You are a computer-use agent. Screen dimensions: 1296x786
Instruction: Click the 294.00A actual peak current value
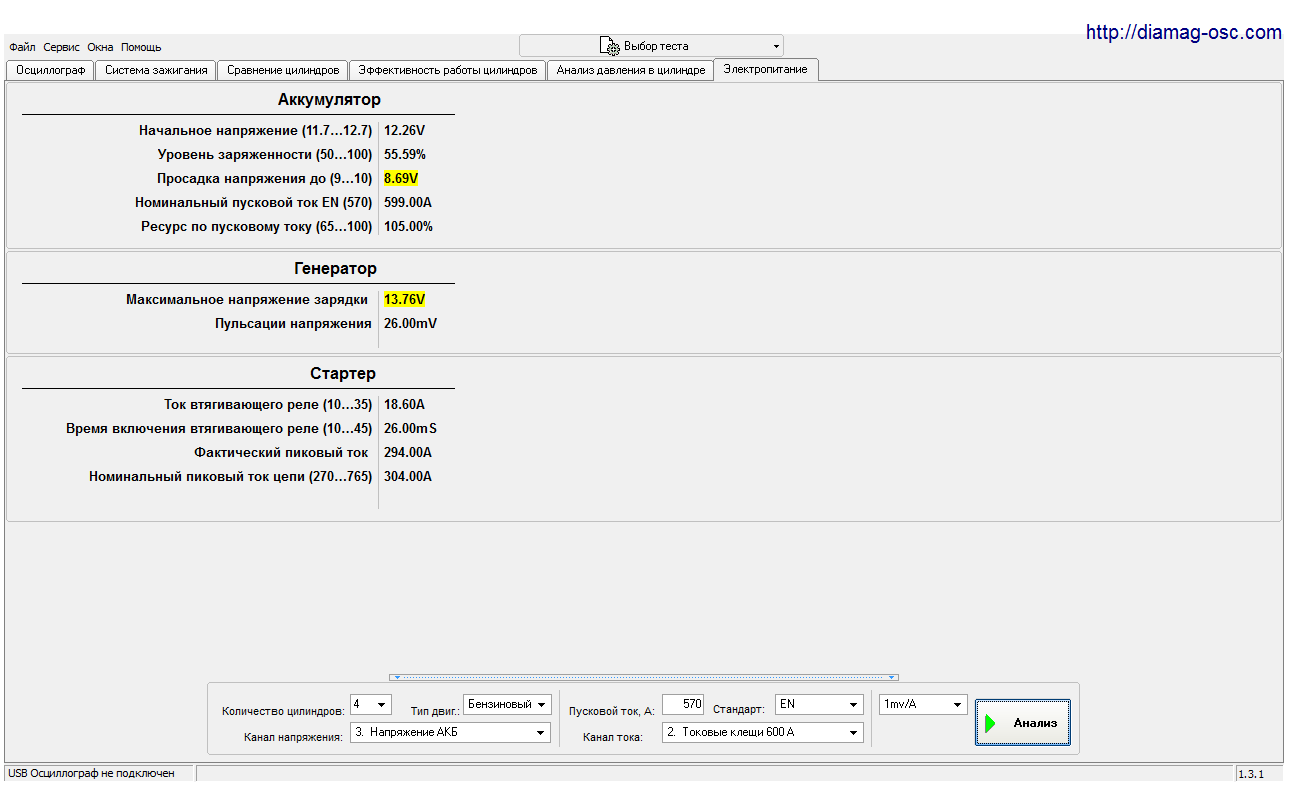408,453
